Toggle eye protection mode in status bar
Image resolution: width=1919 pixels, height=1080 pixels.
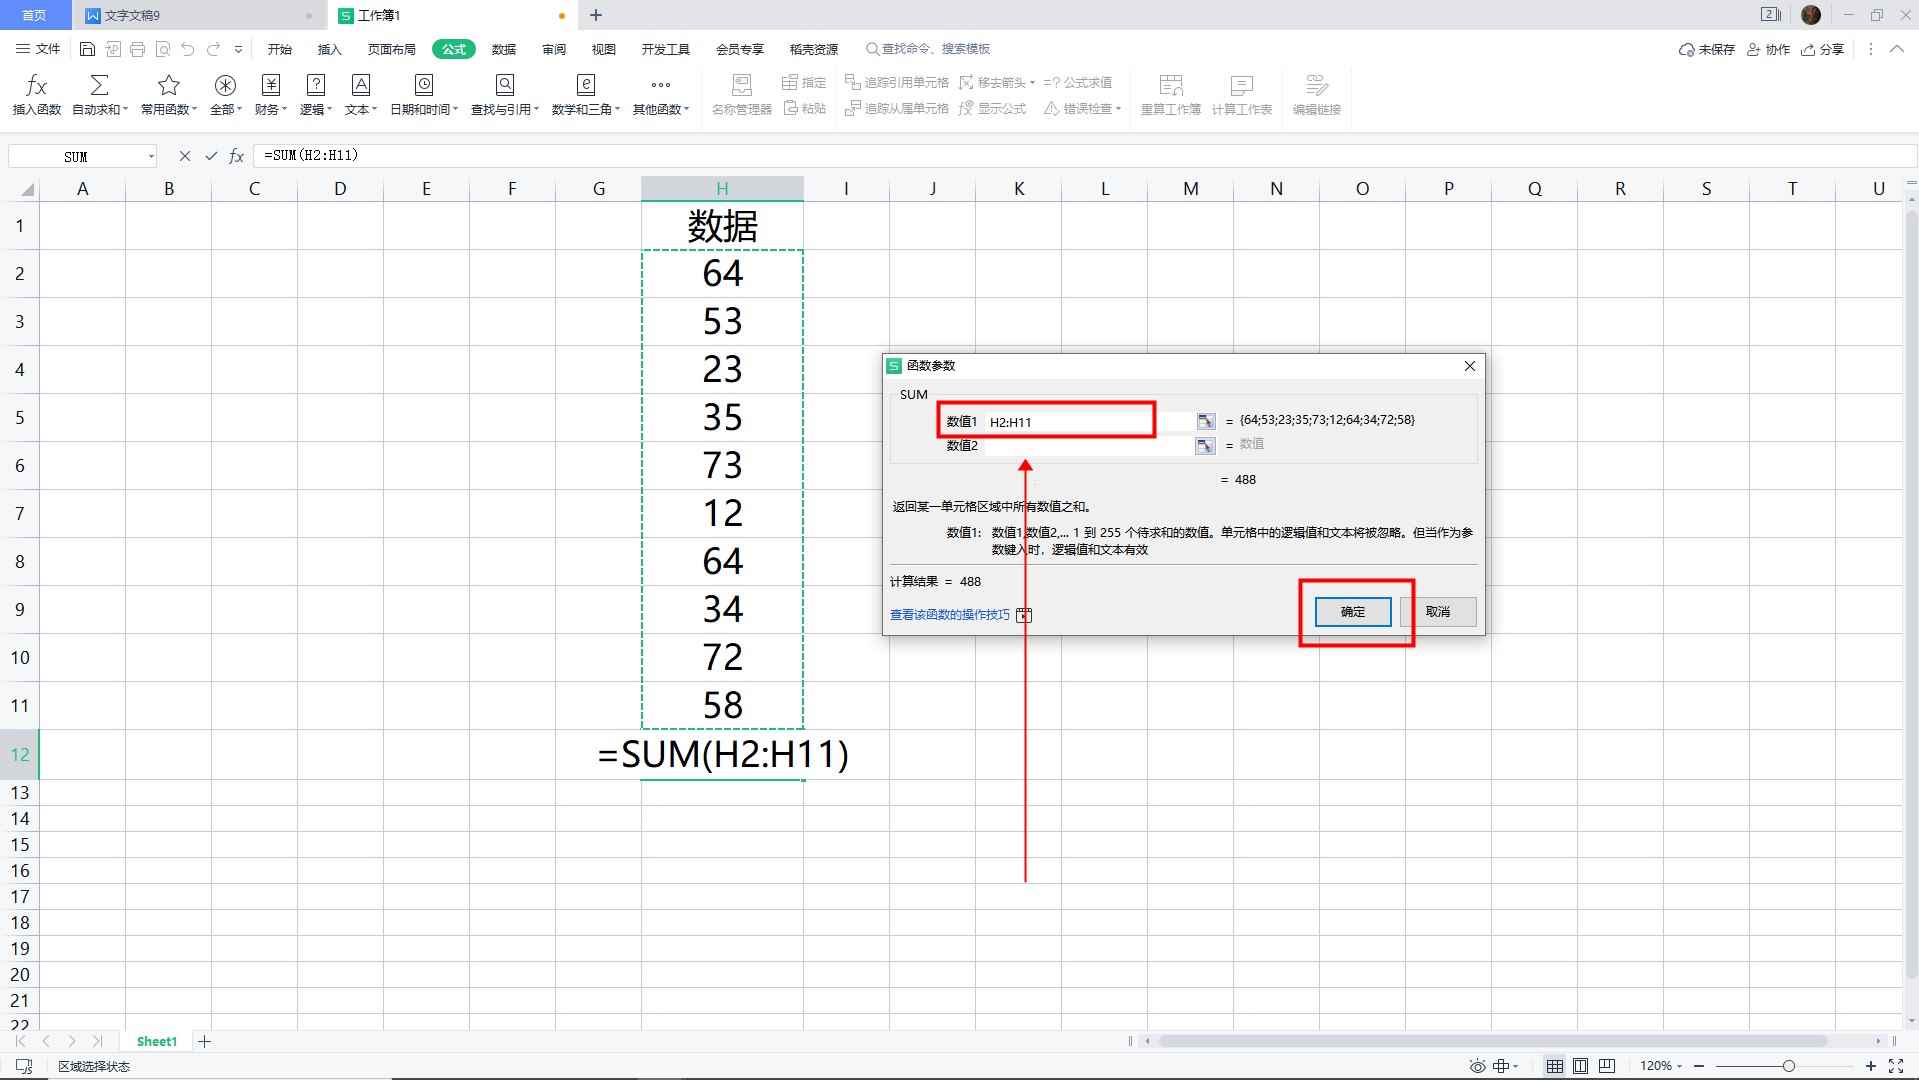click(1477, 1066)
